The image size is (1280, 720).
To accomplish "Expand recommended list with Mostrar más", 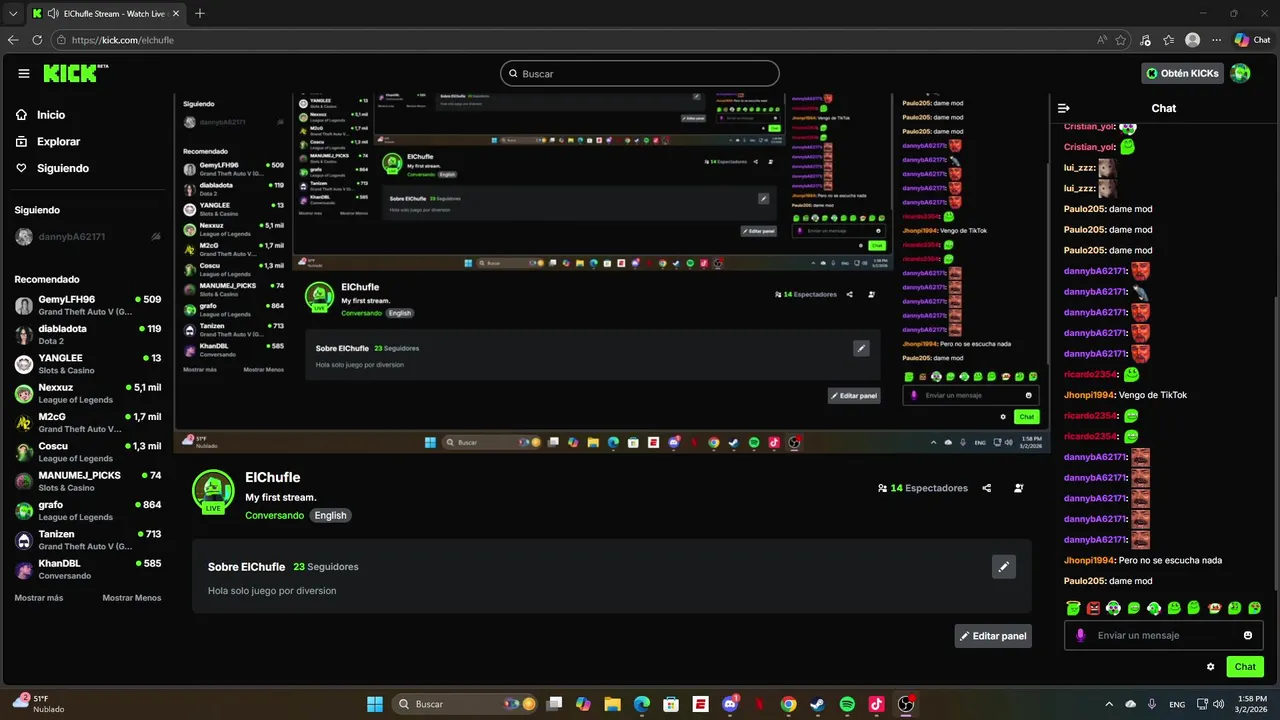I will click(39, 598).
